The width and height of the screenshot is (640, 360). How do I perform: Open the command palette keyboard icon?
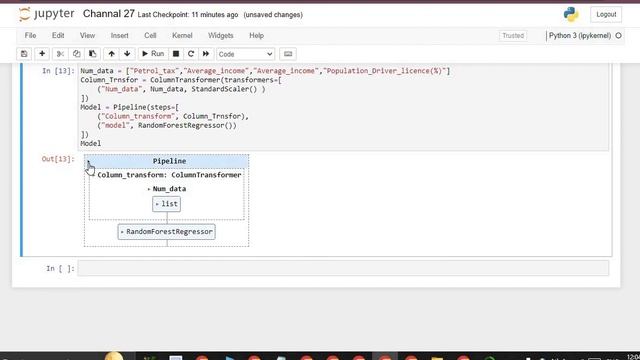(288, 54)
